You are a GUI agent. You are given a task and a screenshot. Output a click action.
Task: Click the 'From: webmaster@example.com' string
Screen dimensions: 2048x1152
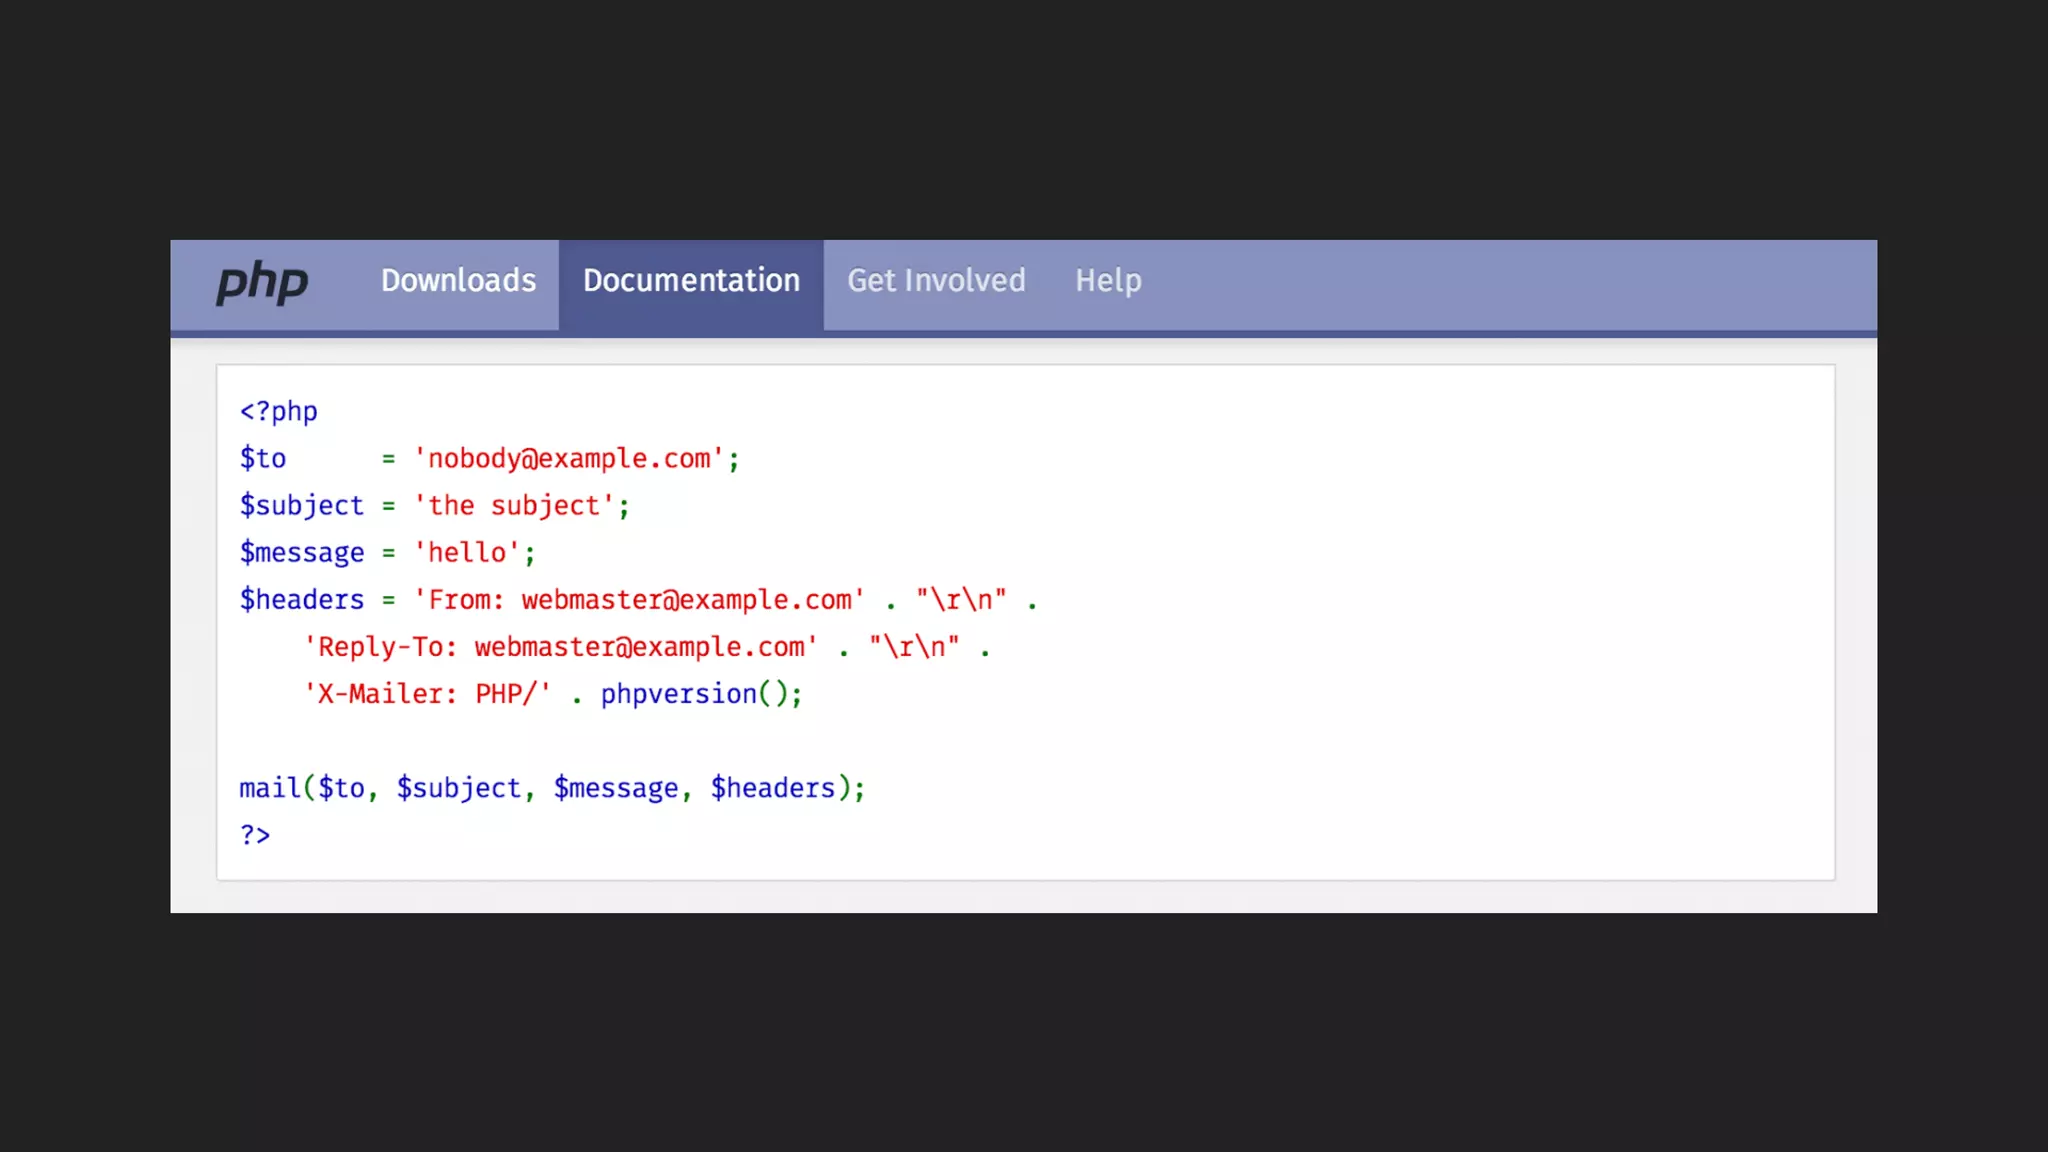point(640,600)
